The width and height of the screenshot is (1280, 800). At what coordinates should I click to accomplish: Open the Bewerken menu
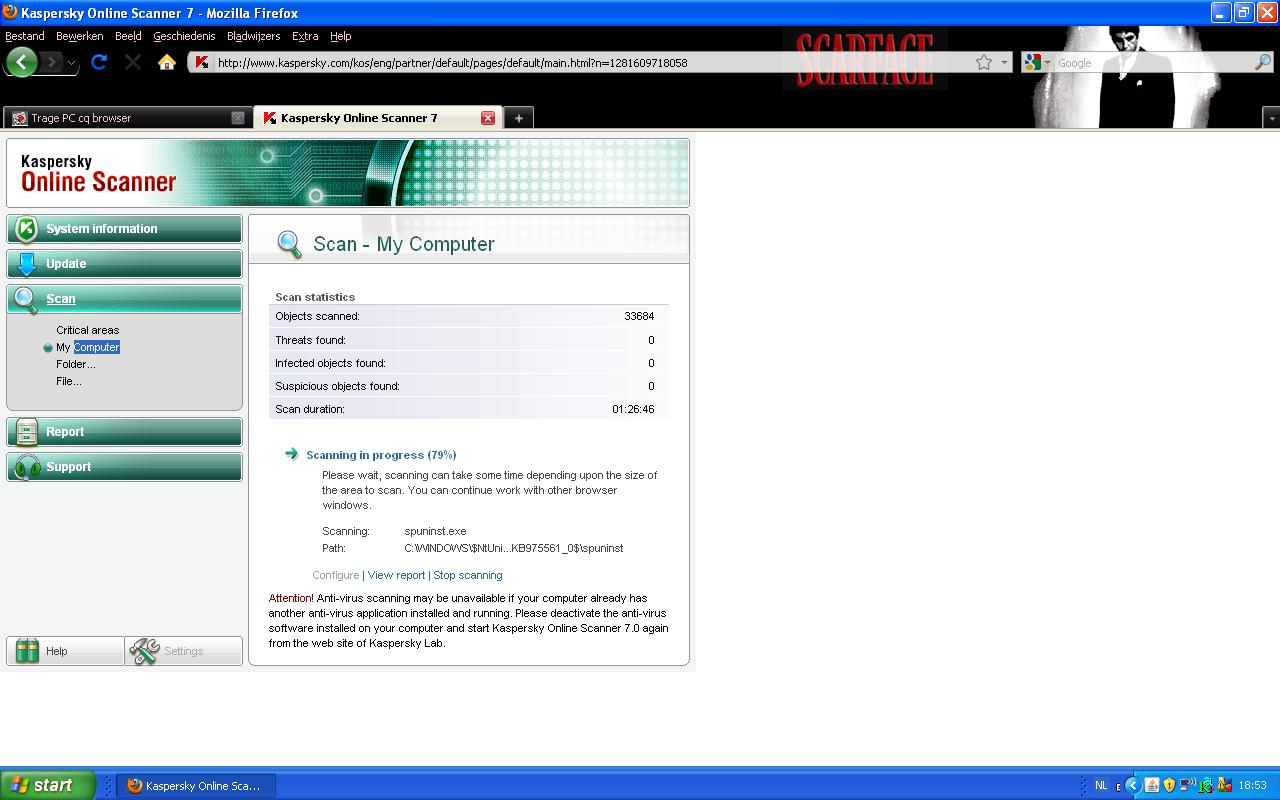(x=80, y=36)
